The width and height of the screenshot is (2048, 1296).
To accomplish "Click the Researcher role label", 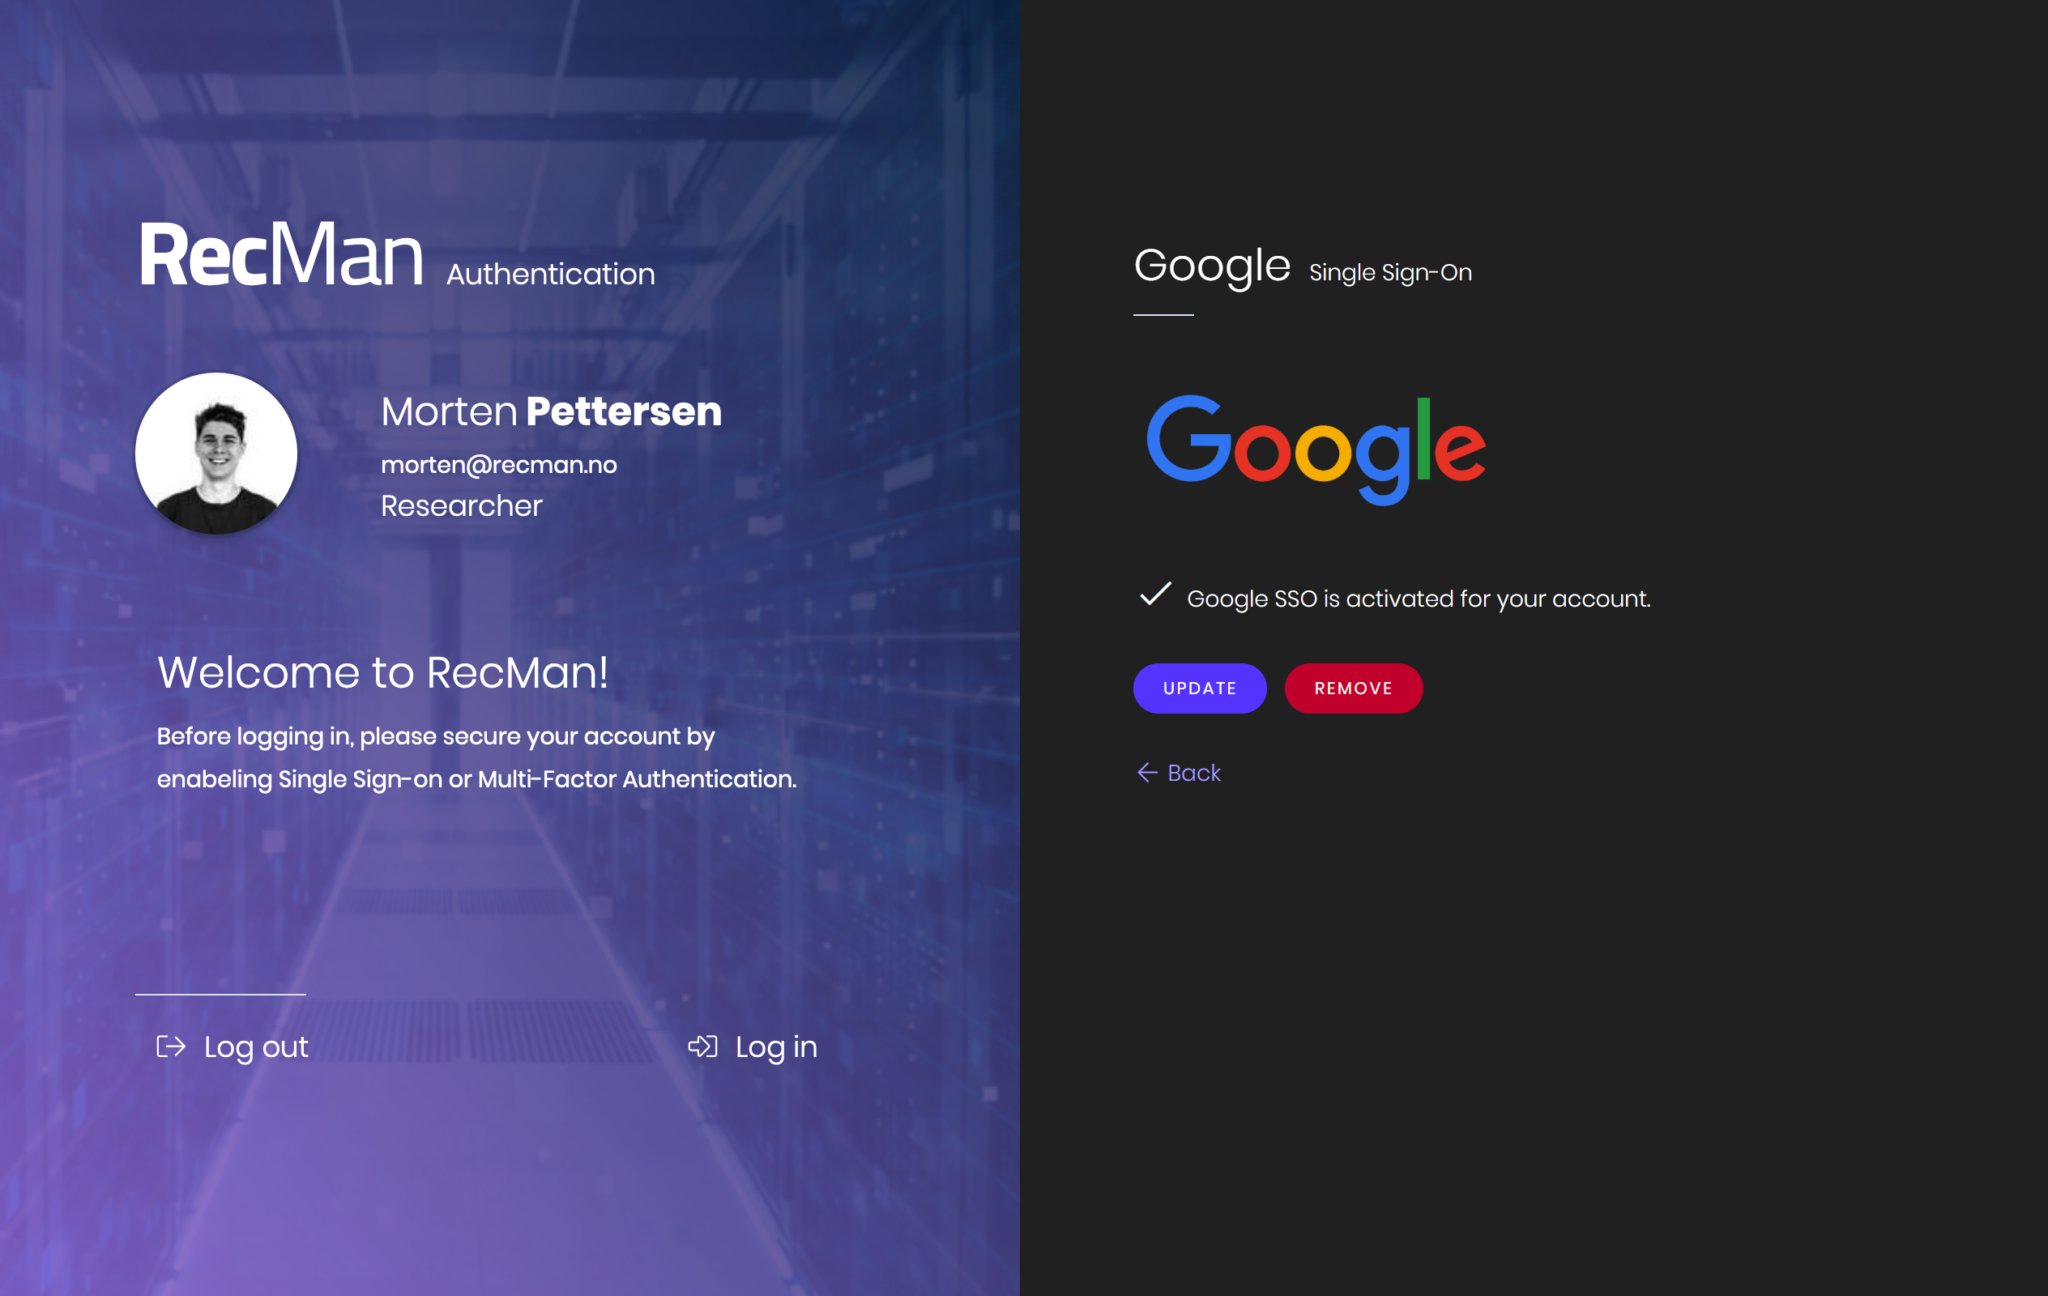I will click(x=461, y=506).
